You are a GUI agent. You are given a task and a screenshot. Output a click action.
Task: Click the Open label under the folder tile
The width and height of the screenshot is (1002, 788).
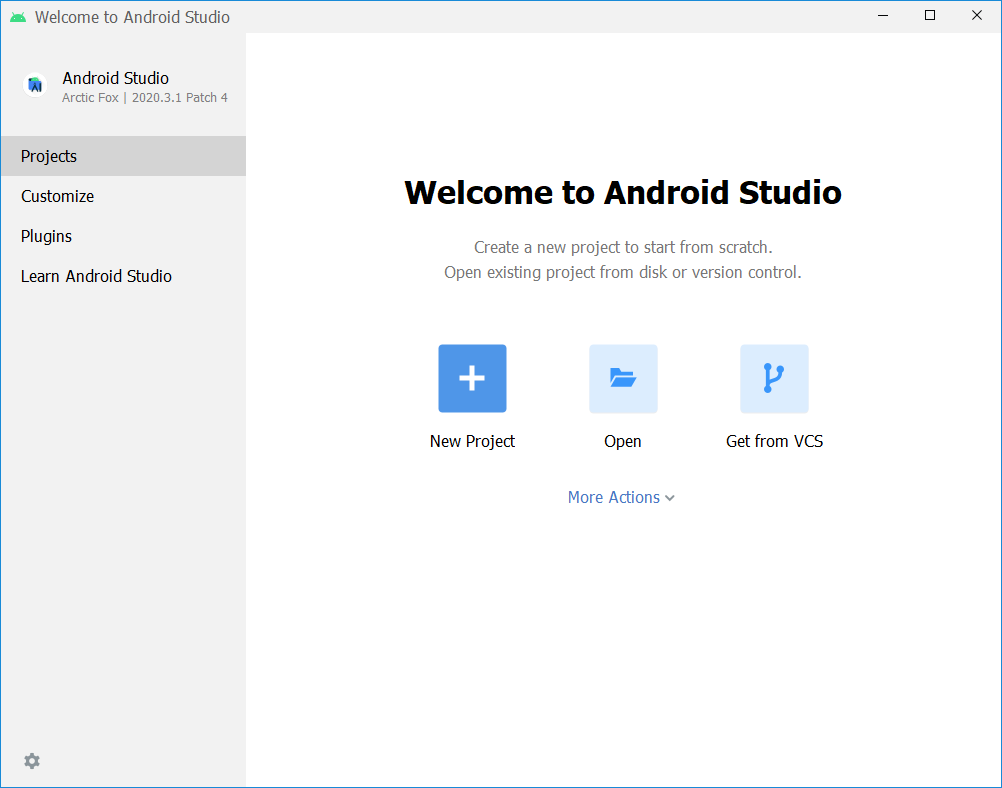(x=622, y=441)
